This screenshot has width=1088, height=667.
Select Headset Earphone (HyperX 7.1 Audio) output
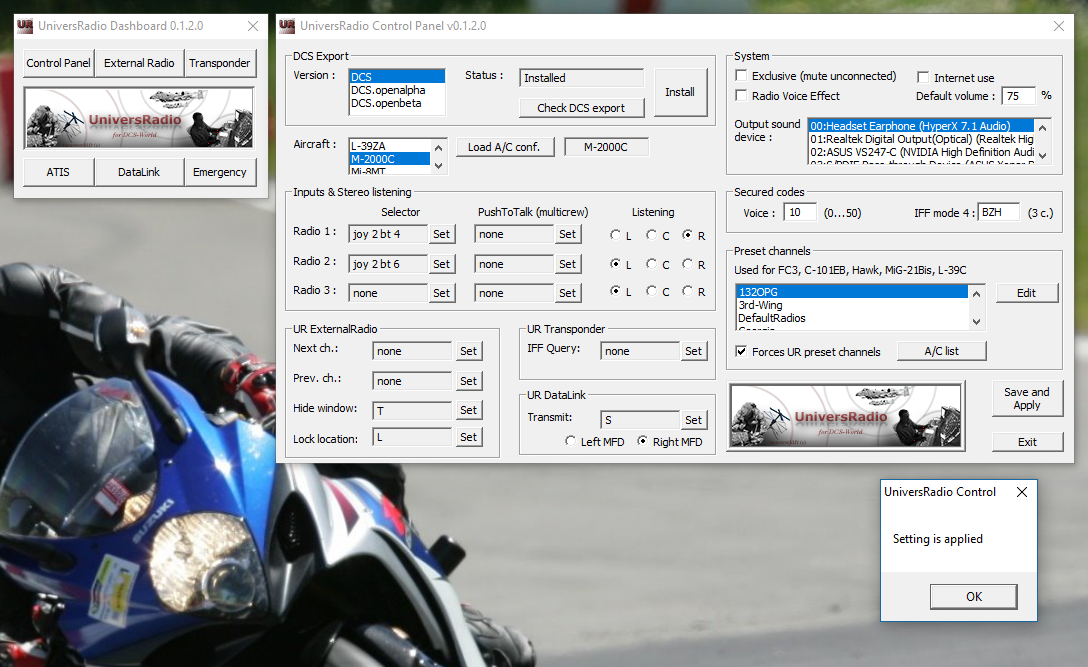[x=921, y=126]
